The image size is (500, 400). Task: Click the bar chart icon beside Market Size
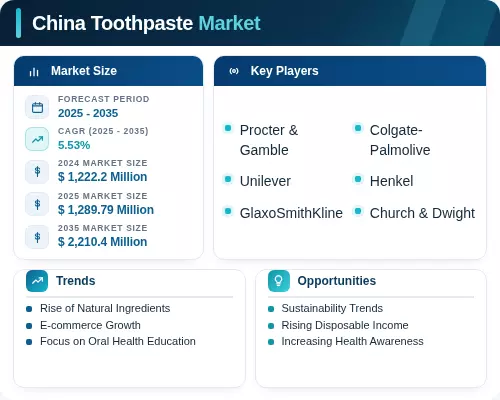click(34, 72)
